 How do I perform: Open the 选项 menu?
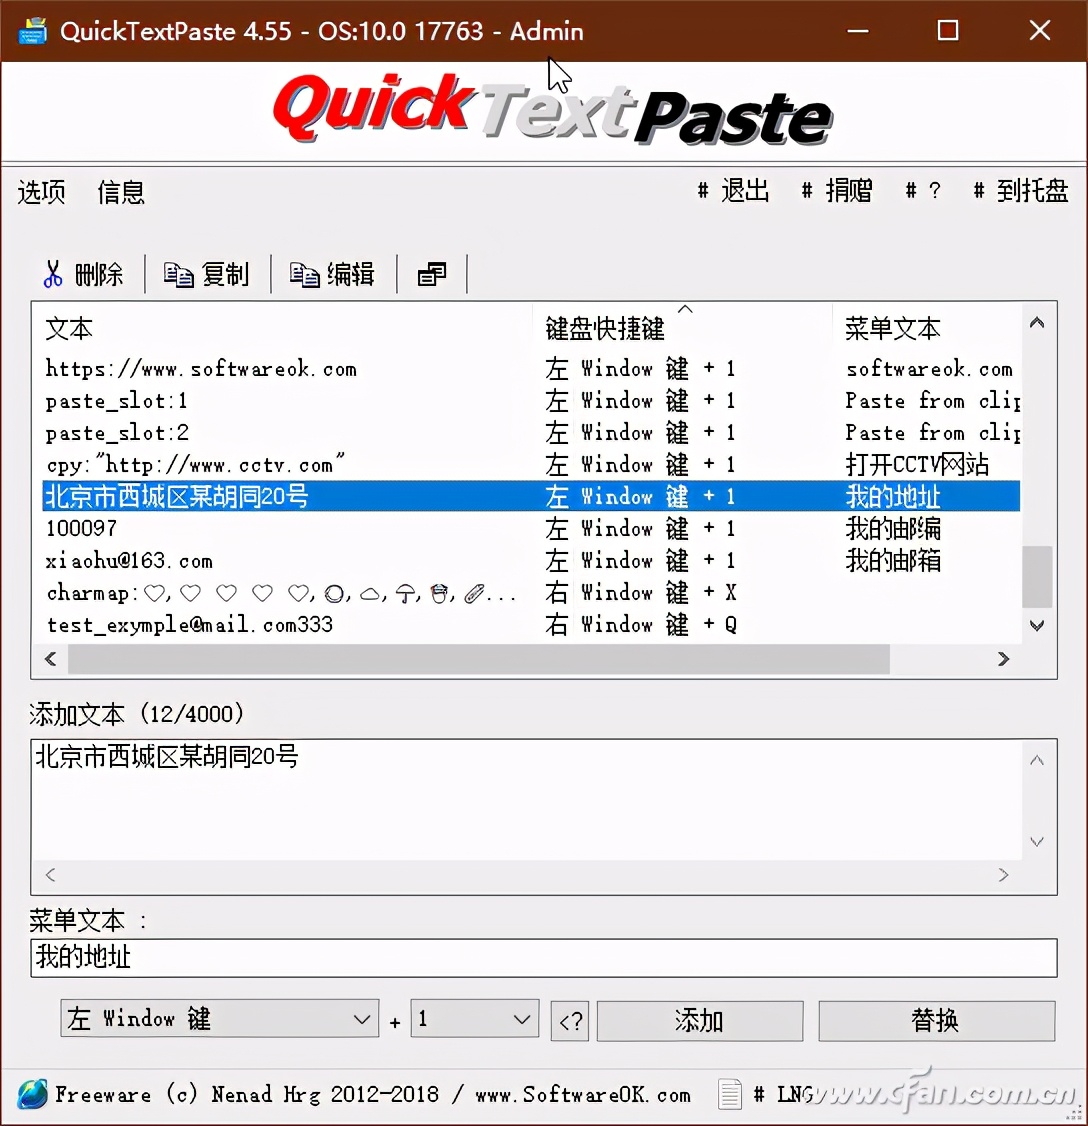click(x=42, y=192)
